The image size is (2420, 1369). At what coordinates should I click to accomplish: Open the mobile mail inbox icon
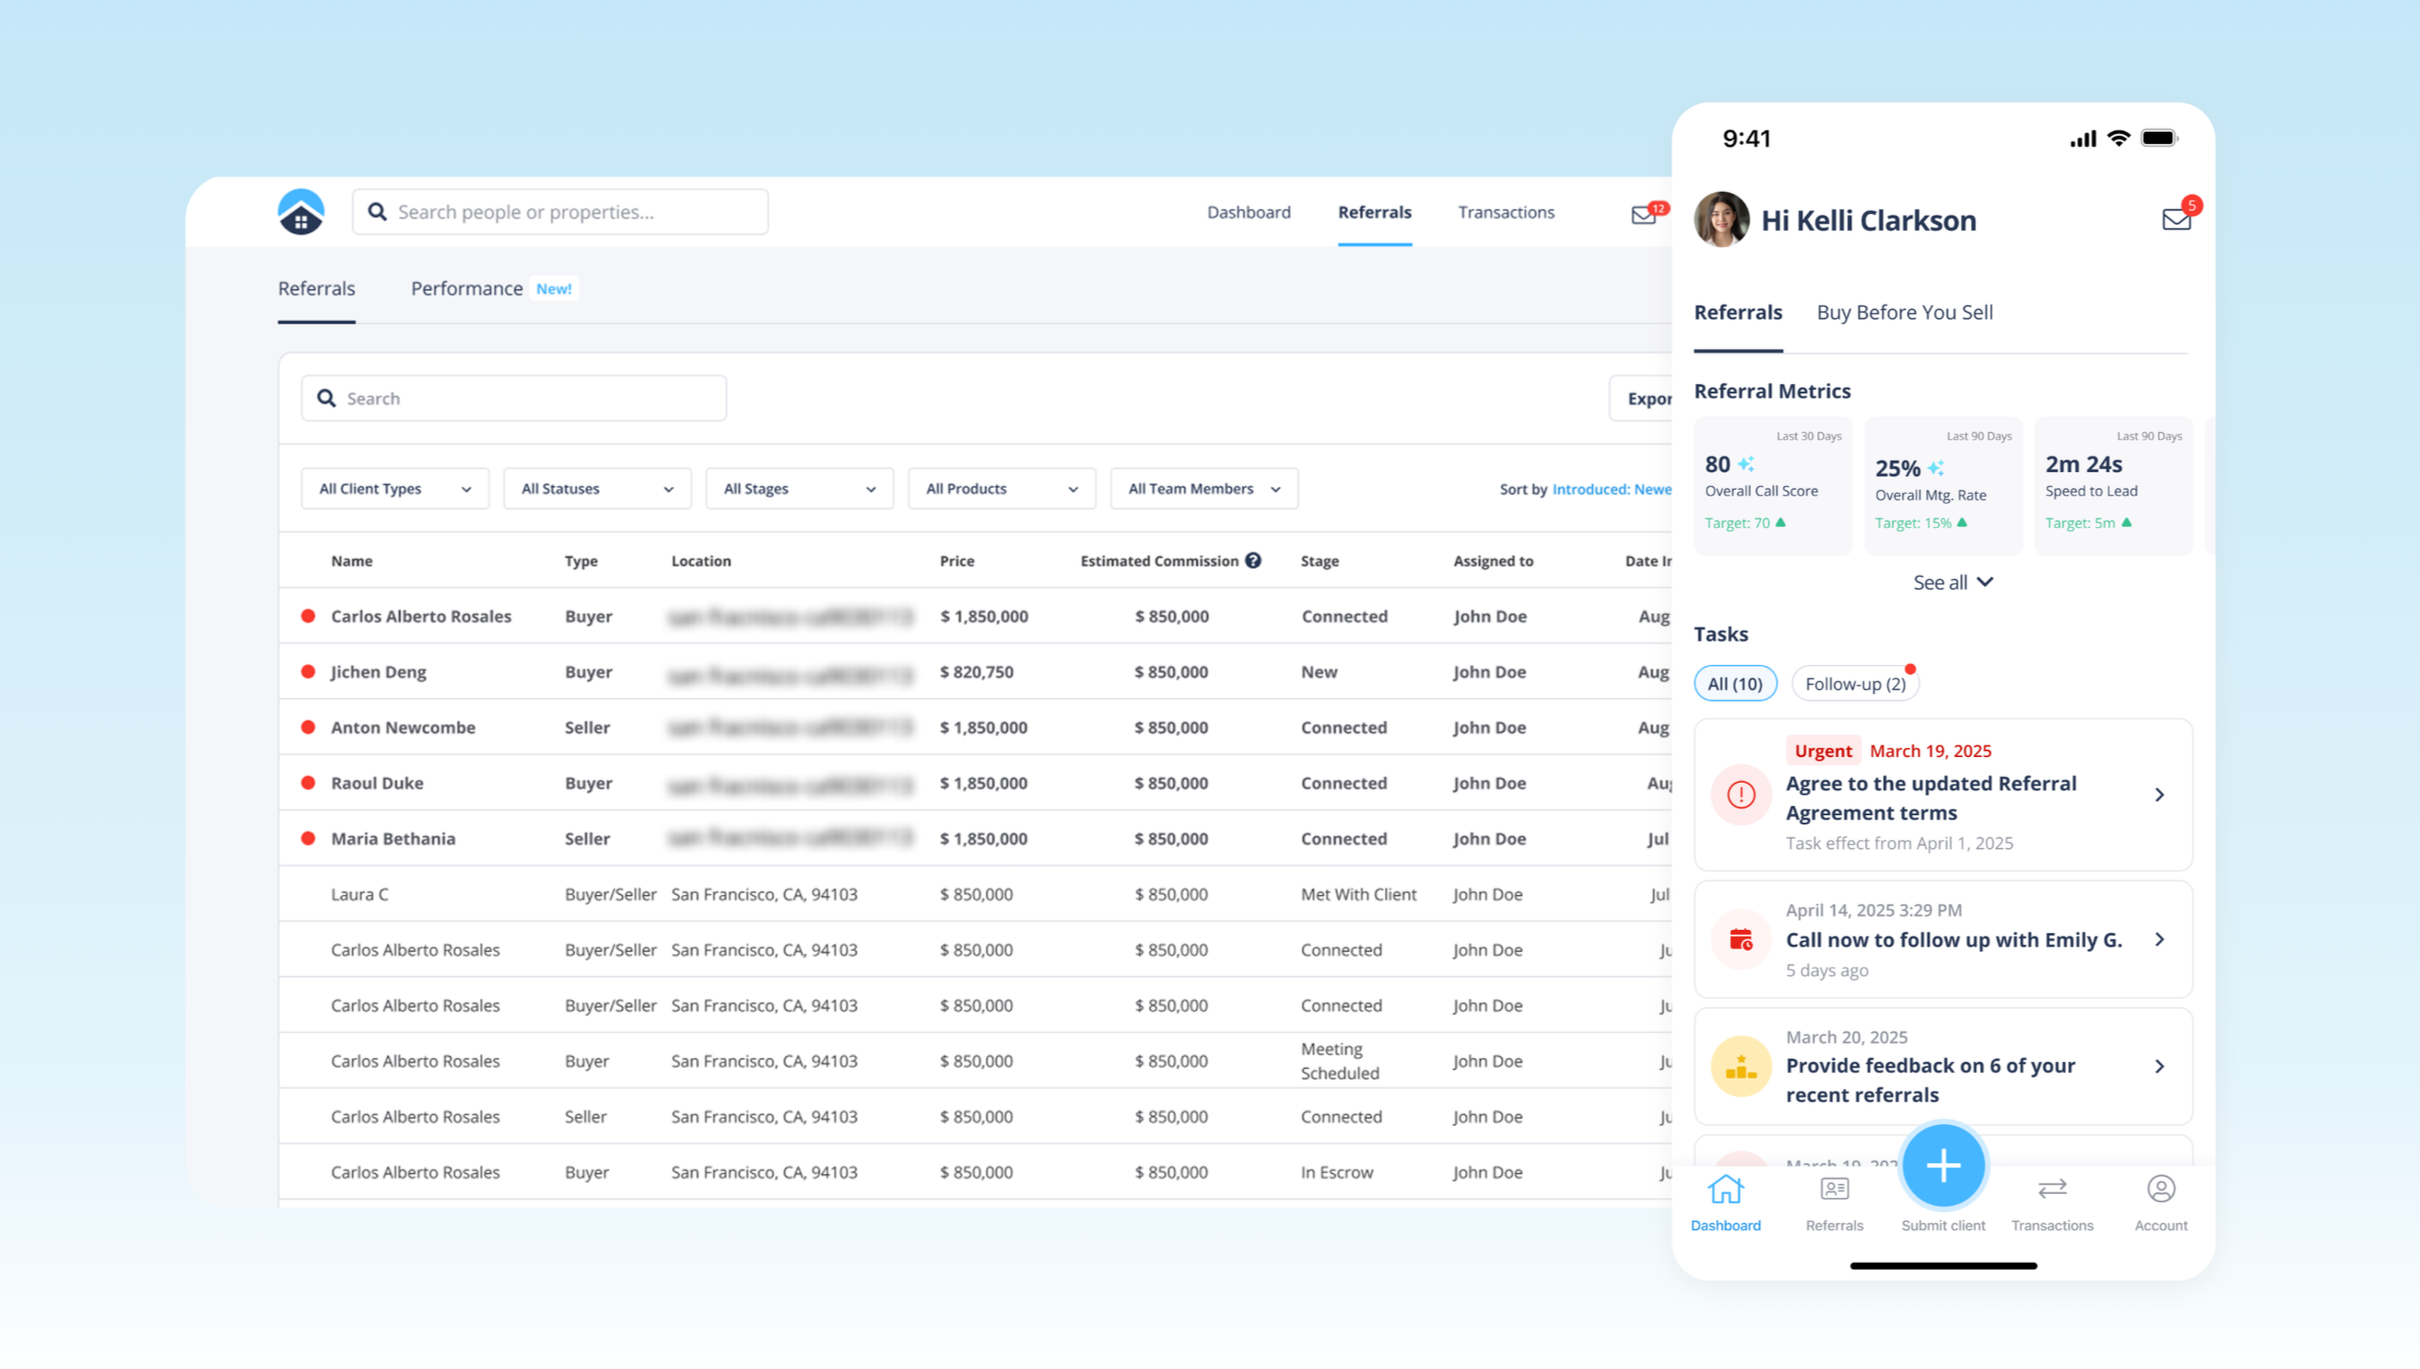pos(2176,219)
